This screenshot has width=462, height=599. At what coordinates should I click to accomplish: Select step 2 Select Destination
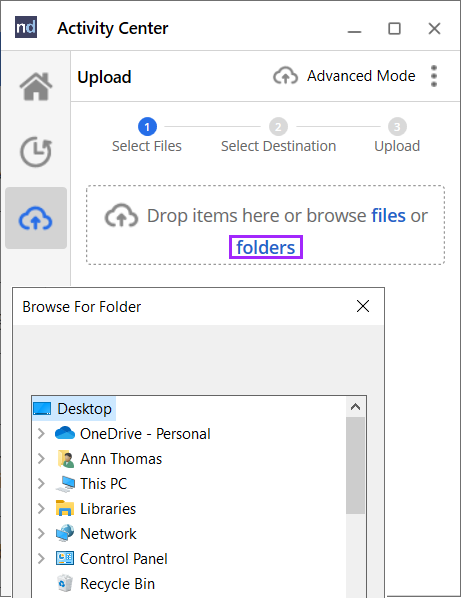pos(278,136)
